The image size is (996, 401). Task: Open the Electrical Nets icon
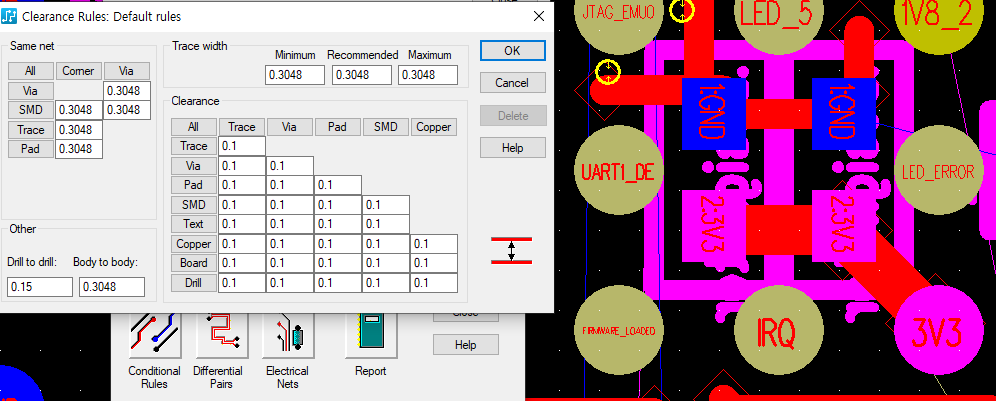[x=287, y=337]
